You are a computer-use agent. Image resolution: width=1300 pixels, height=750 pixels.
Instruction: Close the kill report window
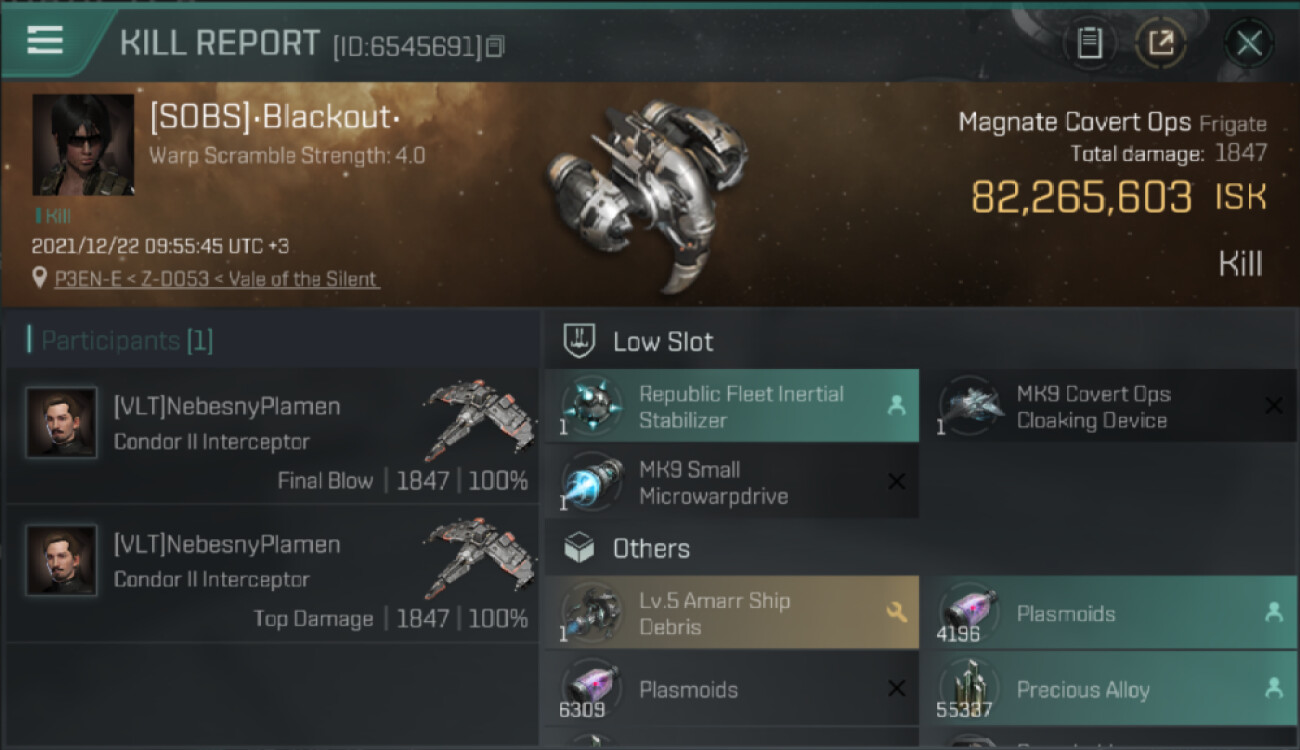click(x=1249, y=43)
